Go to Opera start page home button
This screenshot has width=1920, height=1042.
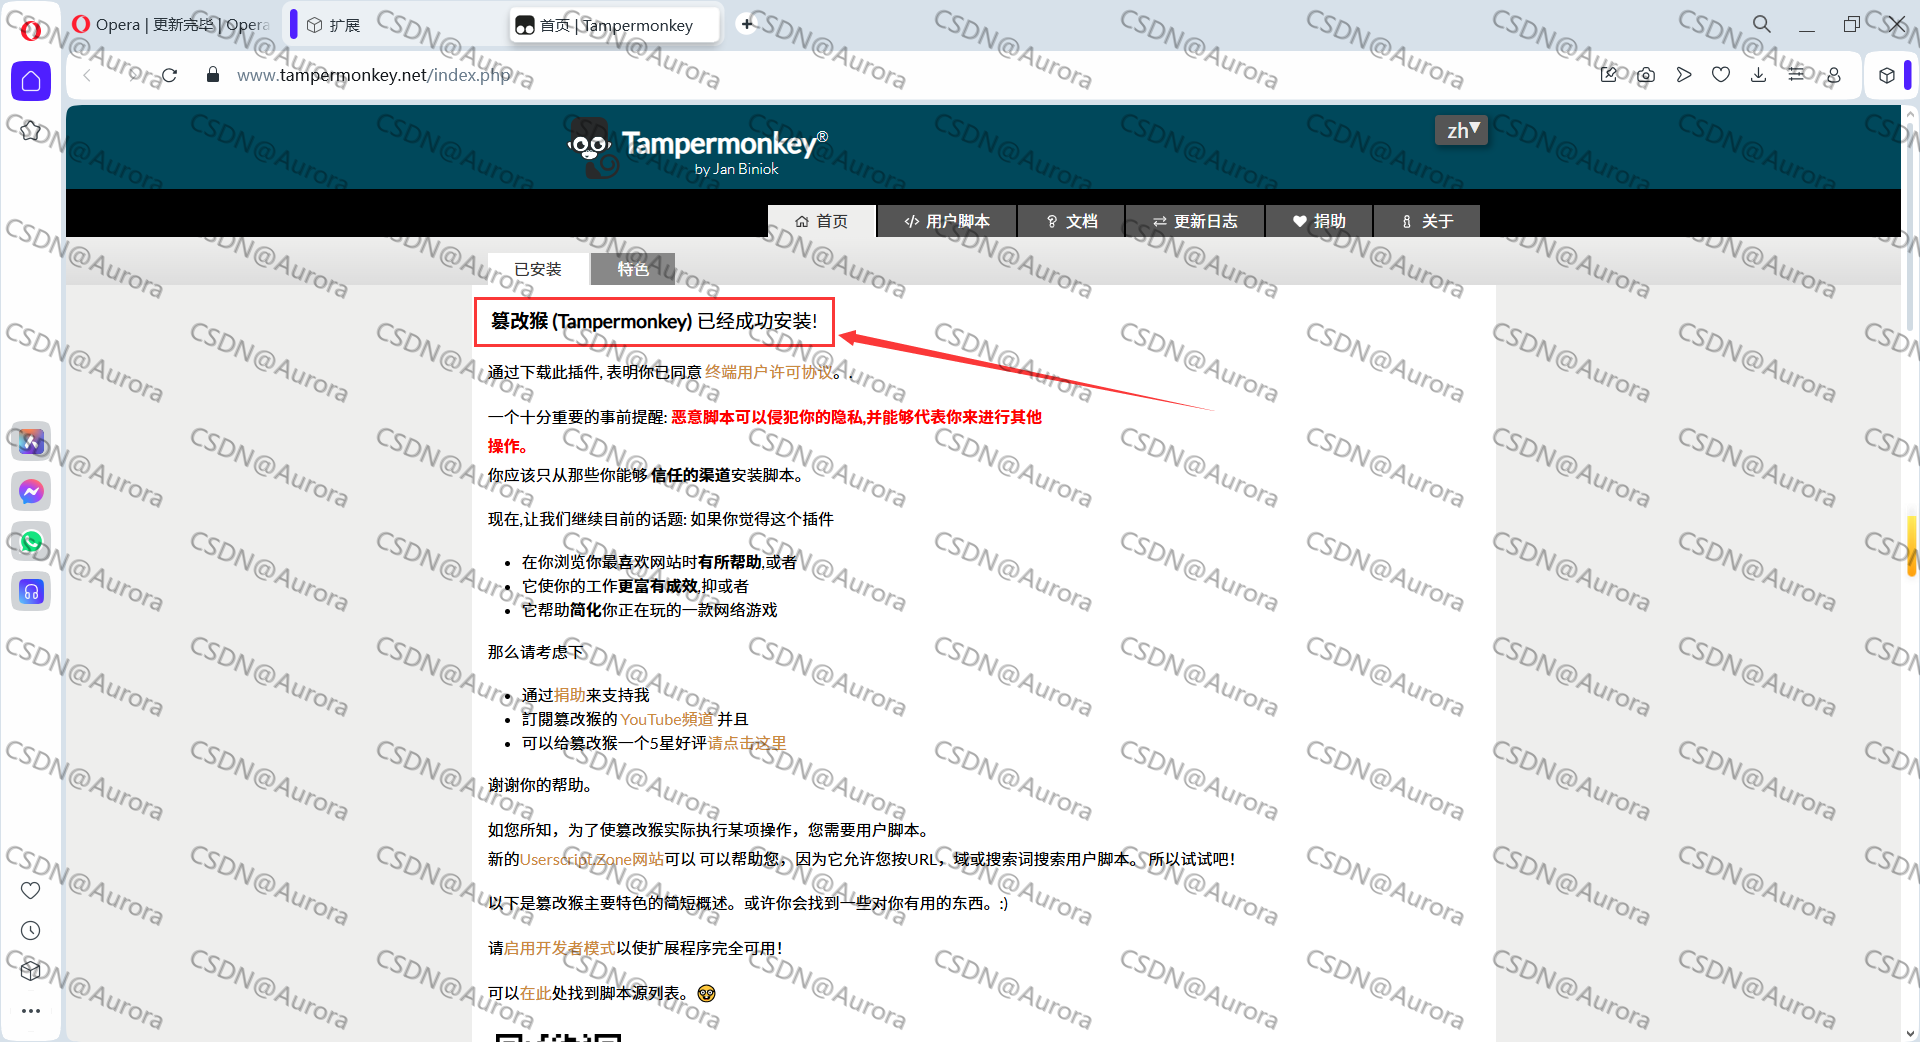tap(31, 81)
